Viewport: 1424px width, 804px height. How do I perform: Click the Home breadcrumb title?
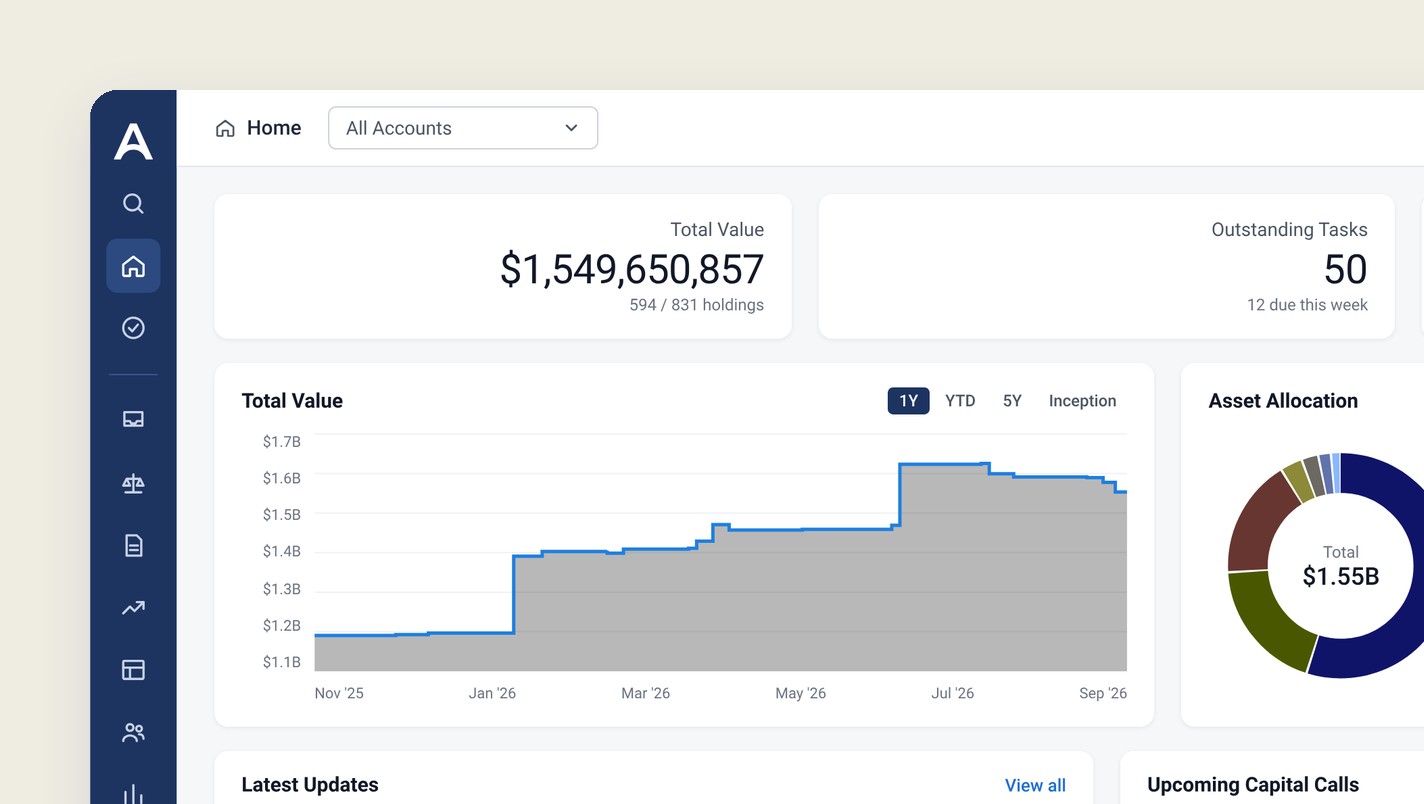[x=274, y=128]
